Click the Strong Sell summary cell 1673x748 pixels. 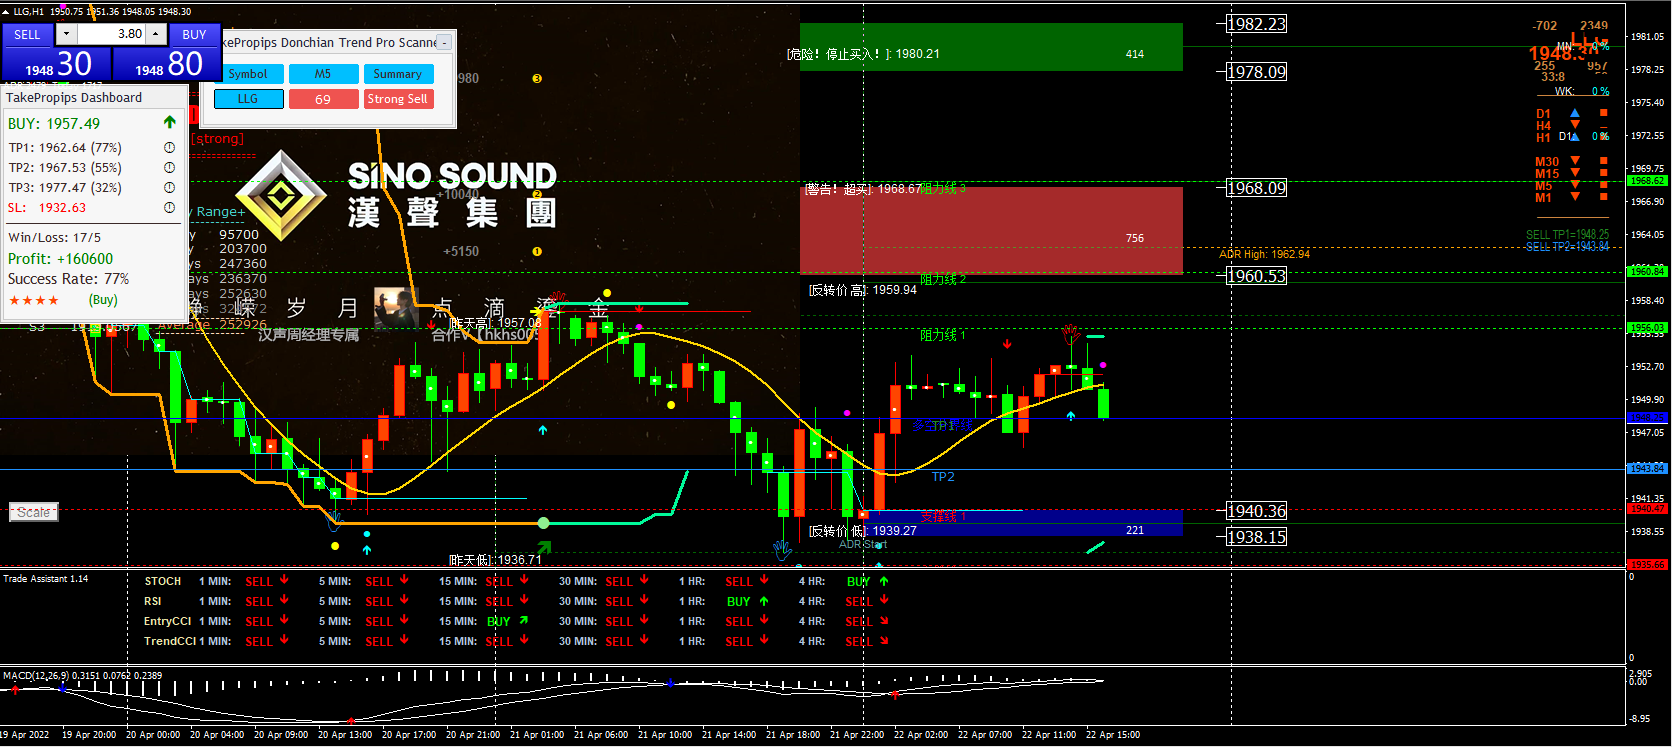click(x=398, y=99)
